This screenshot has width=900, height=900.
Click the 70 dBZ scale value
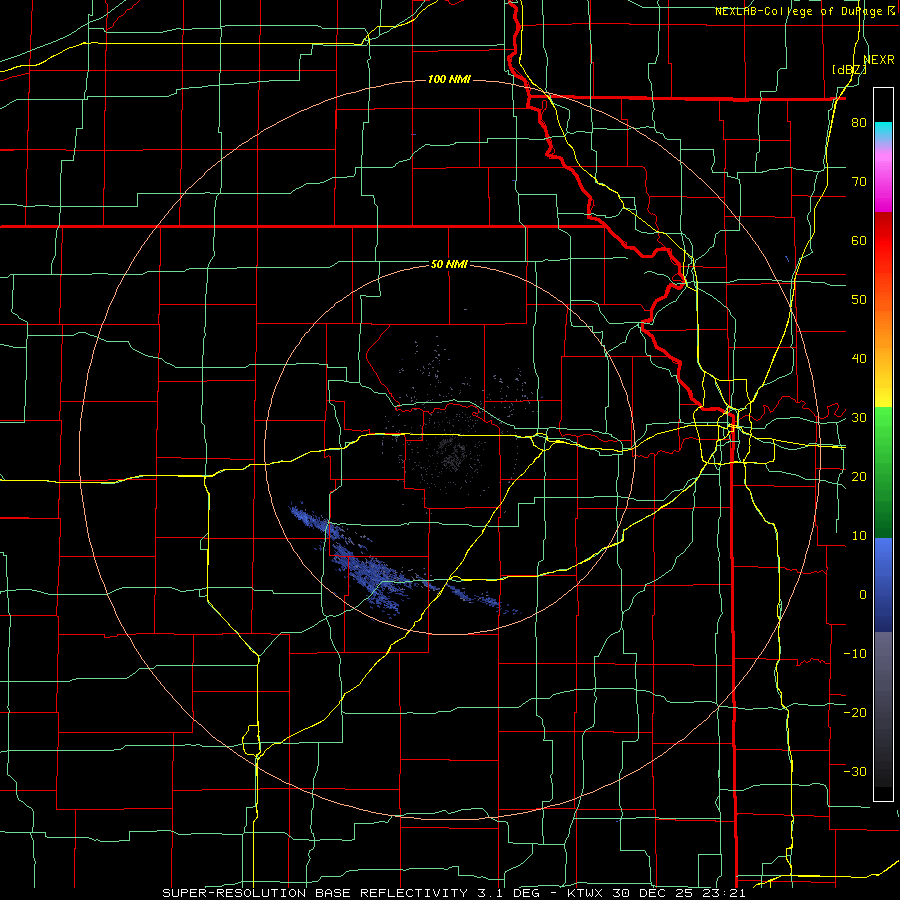(x=859, y=182)
